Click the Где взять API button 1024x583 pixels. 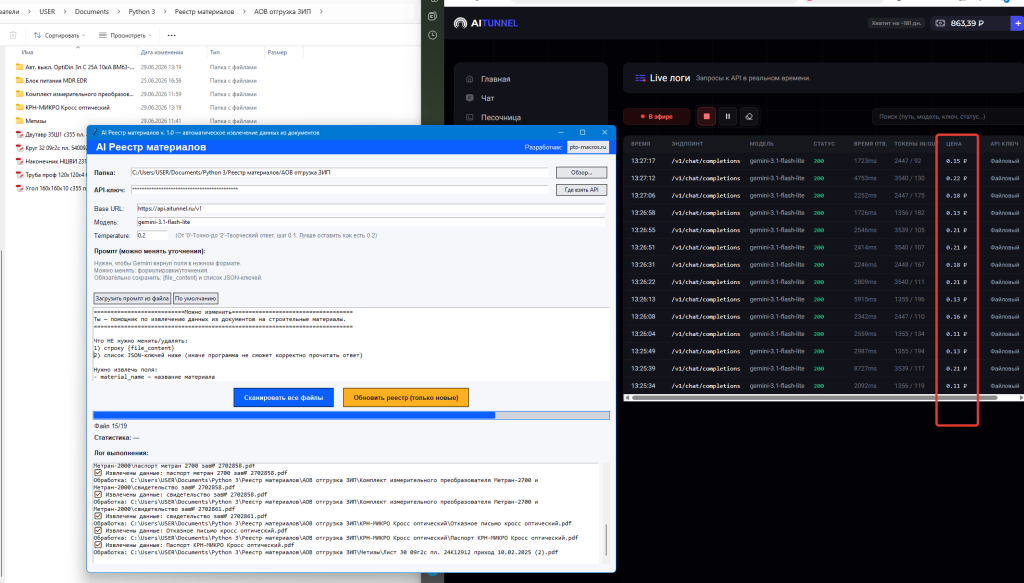[581, 189]
